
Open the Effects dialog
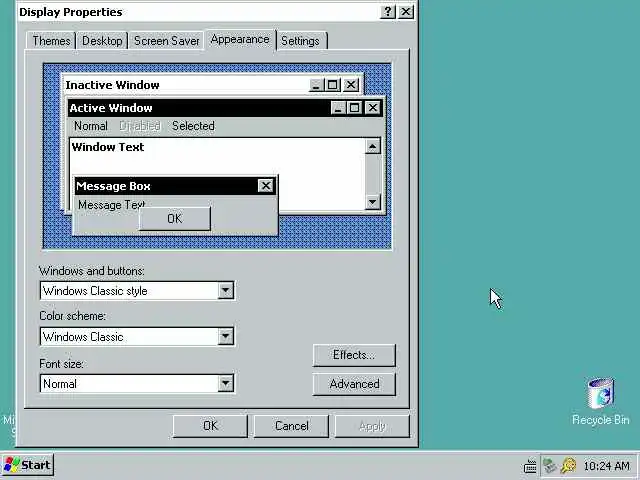(x=354, y=355)
